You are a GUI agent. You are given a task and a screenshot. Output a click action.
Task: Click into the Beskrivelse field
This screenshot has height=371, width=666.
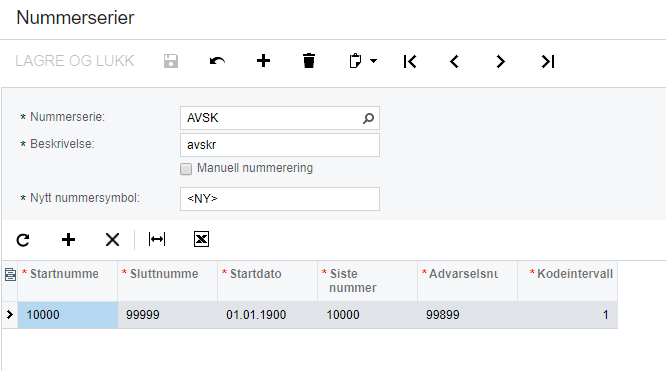point(280,145)
